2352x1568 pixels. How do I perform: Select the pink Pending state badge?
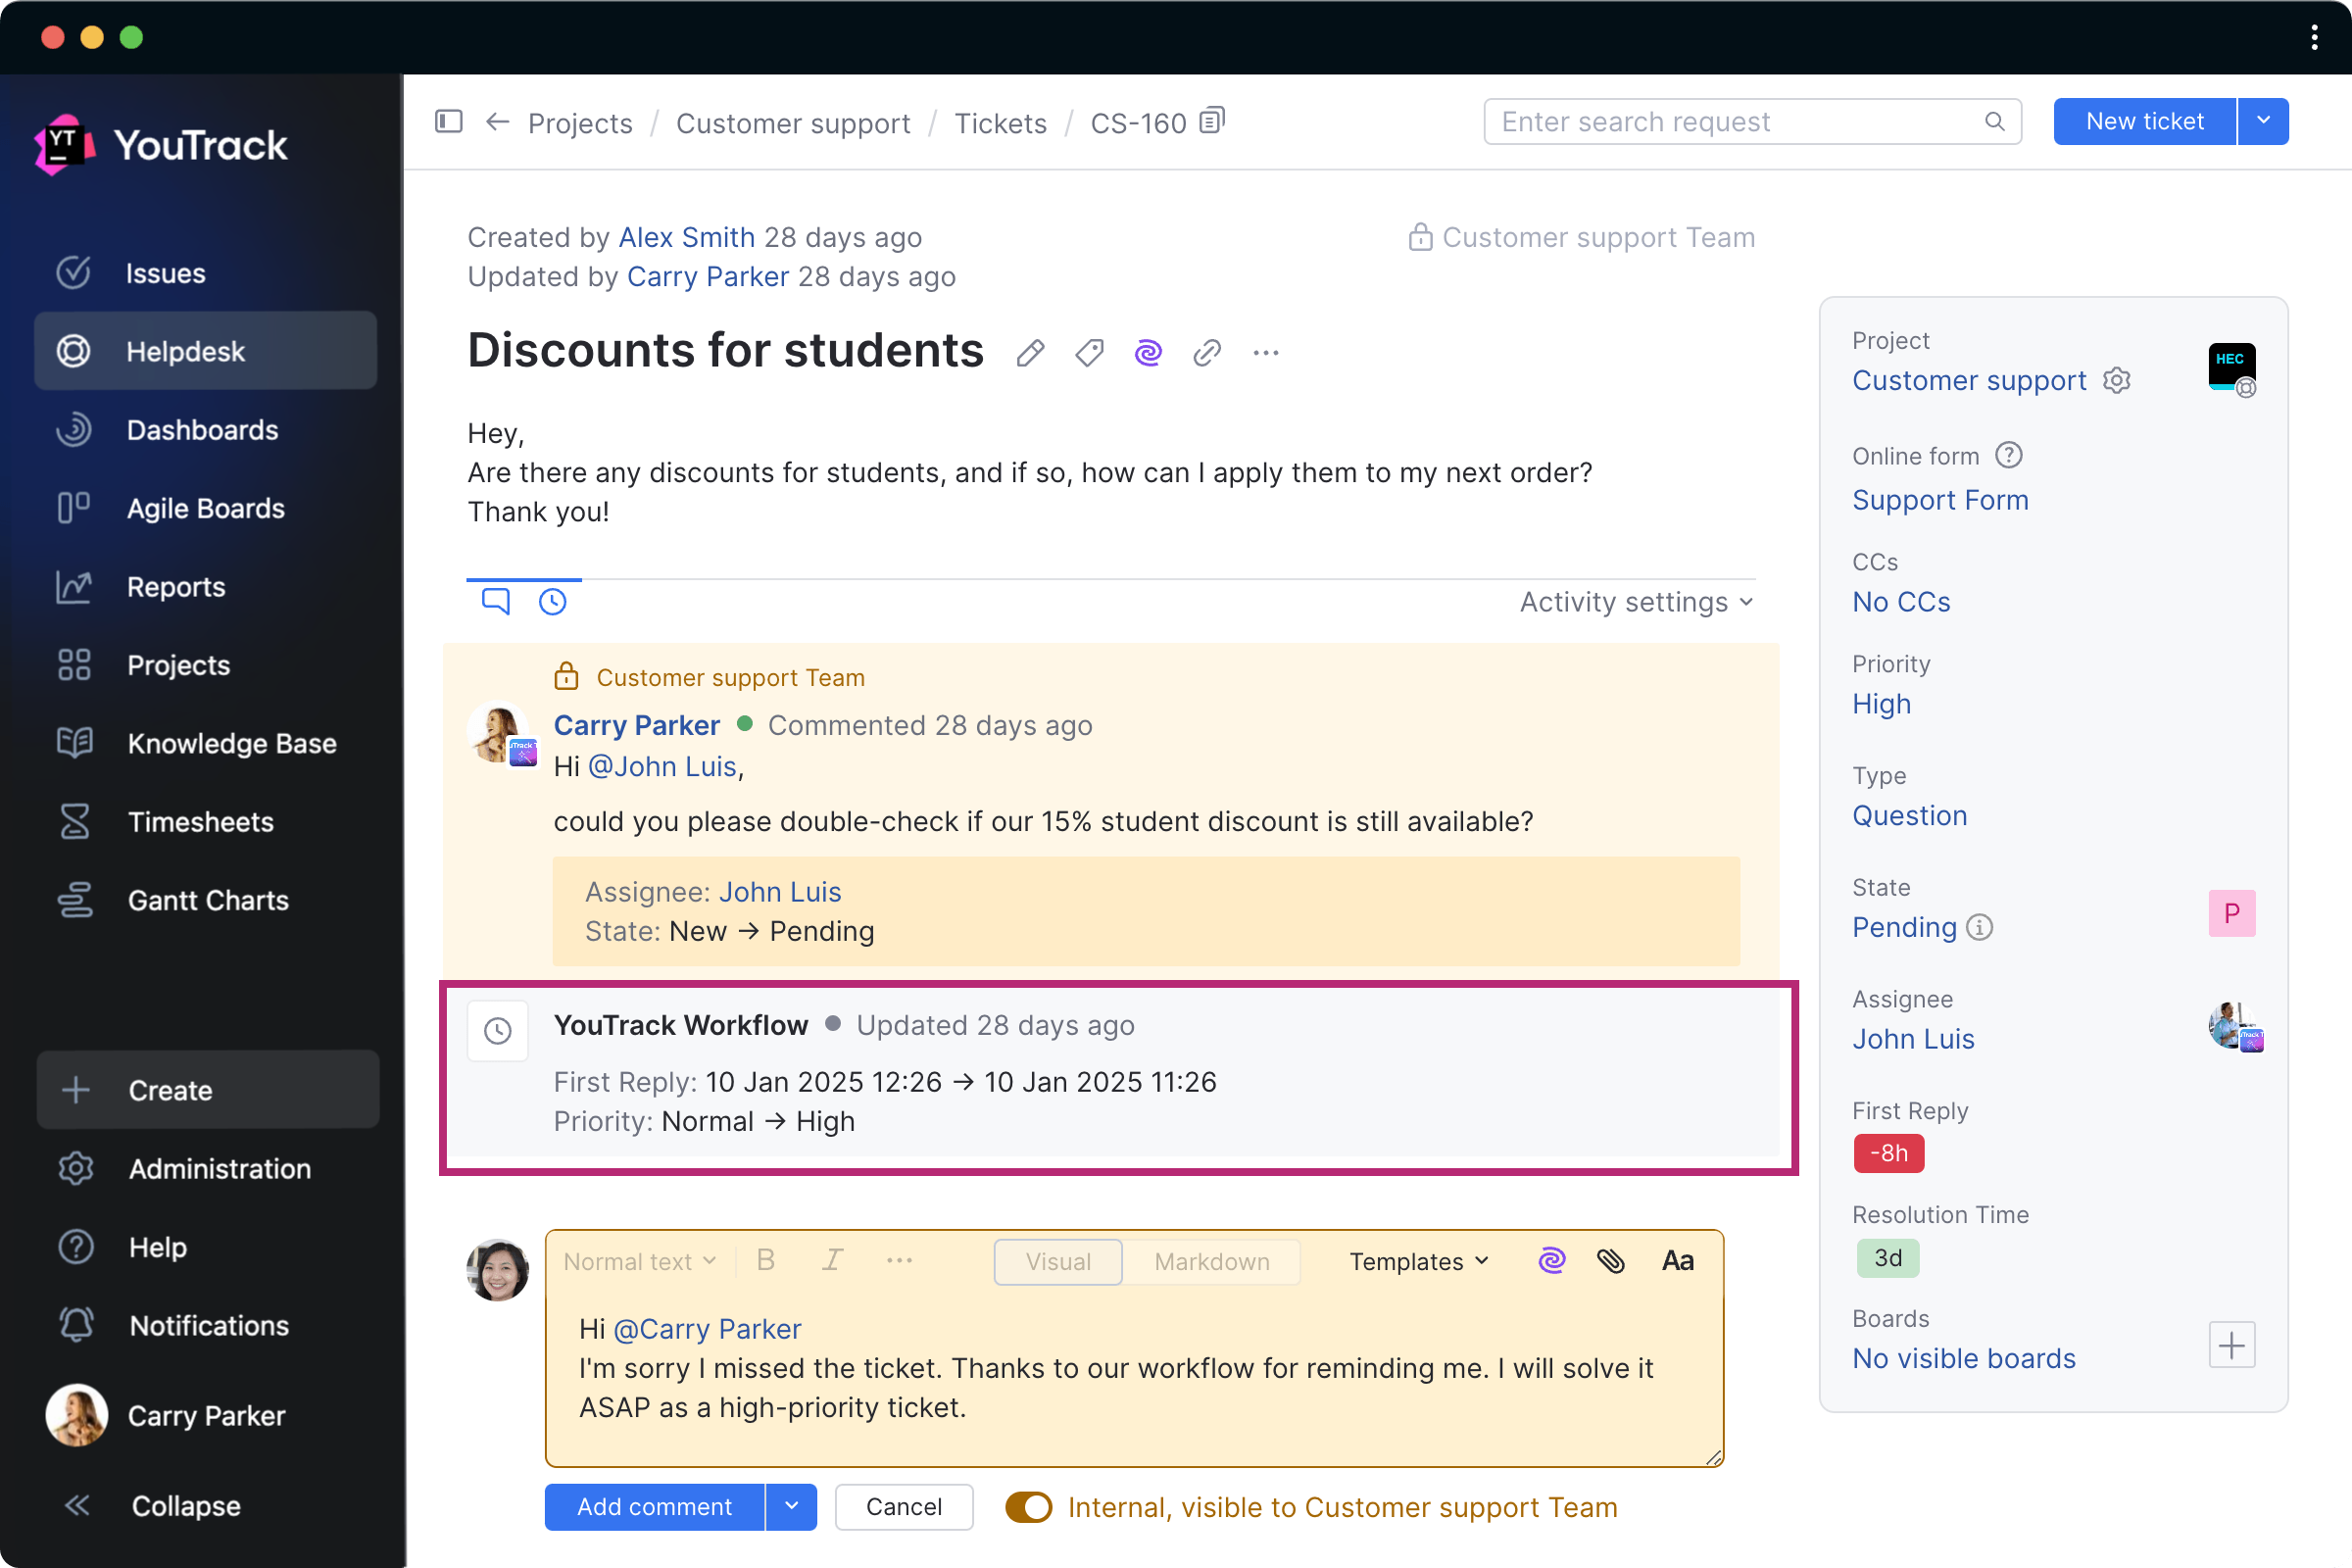tap(2232, 913)
